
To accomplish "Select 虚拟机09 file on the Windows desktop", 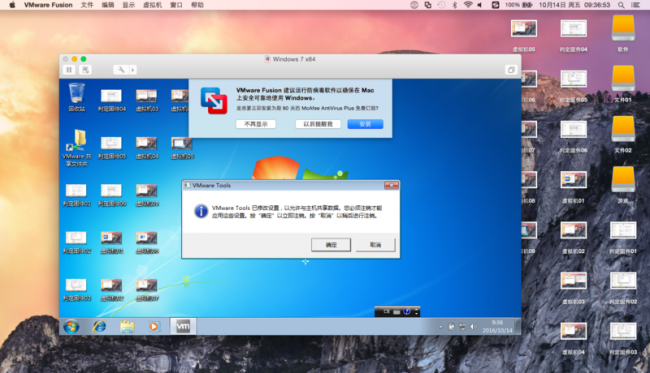I will [x=182, y=148].
